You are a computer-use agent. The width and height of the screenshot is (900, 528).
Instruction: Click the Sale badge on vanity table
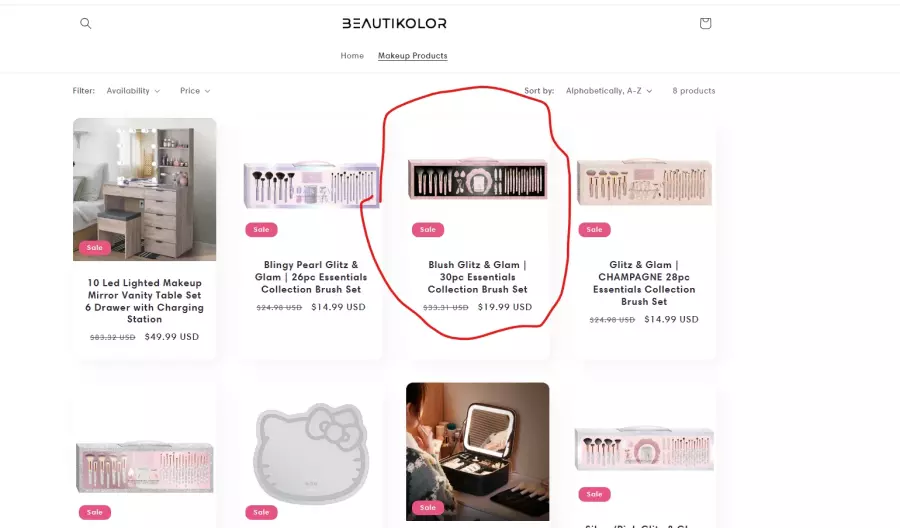coord(95,248)
